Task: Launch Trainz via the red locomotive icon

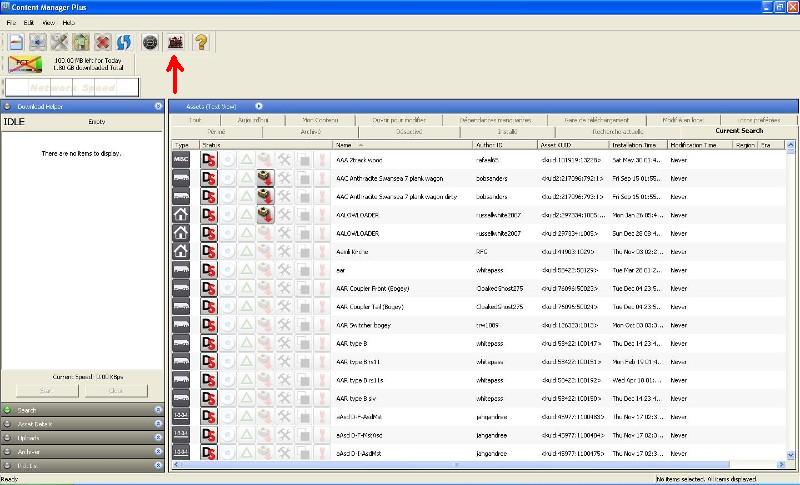Action: (175, 42)
